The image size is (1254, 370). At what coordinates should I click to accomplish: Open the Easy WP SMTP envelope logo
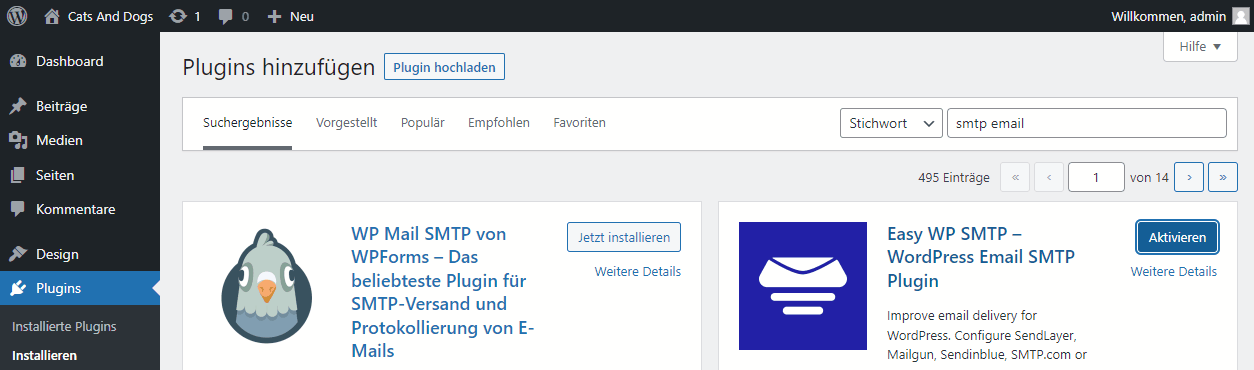click(803, 286)
